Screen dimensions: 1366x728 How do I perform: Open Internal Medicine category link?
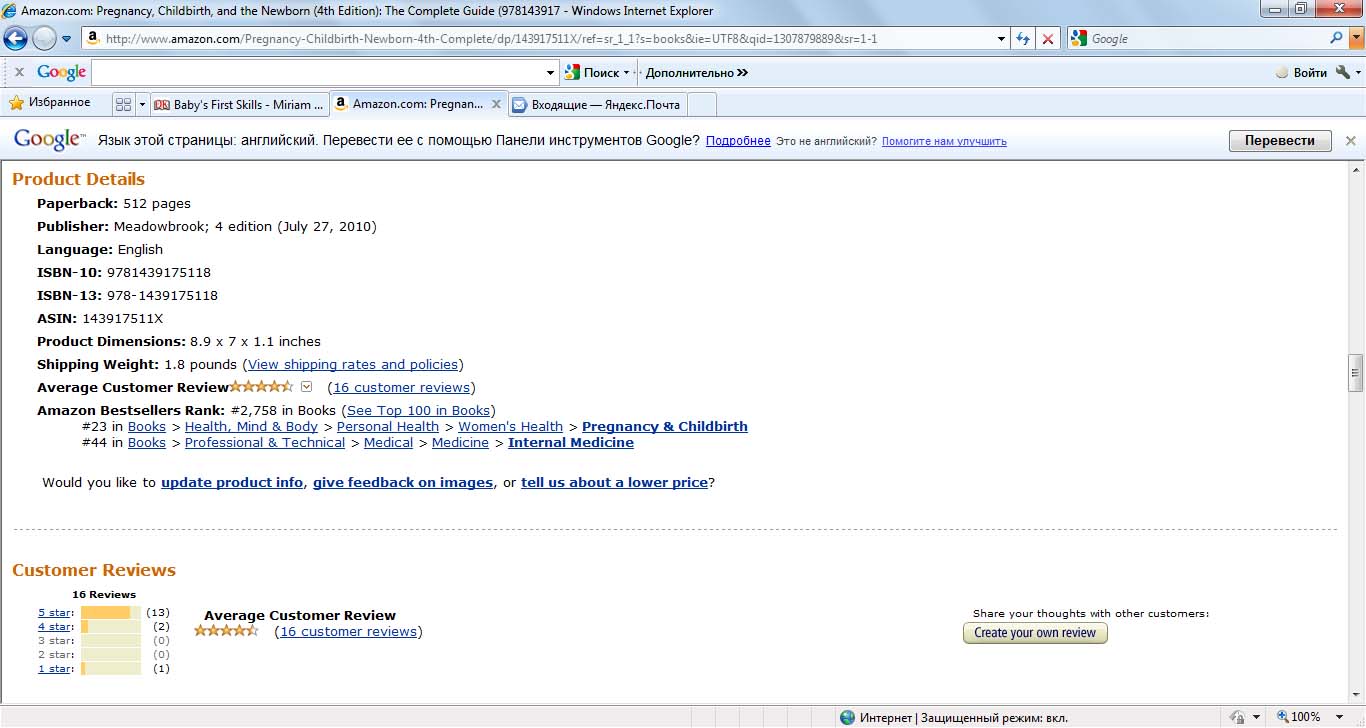[x=571, y=443]
